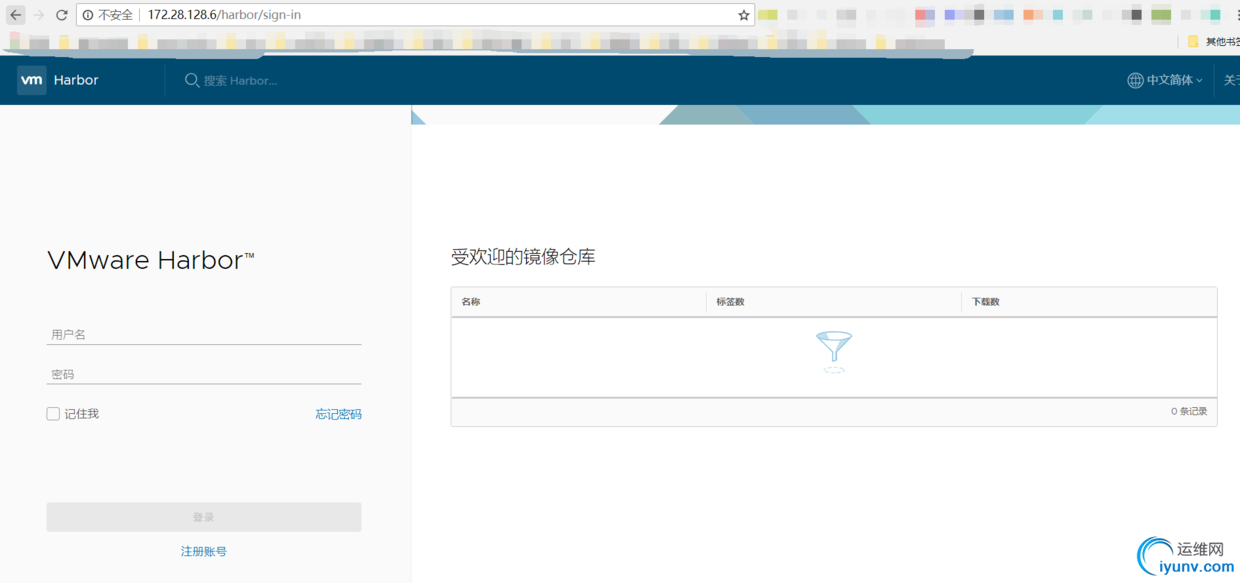The height and width of the screenshot is (583, 1240).
Task: Sort by the 标签数 column header
Action: (731, 302)
